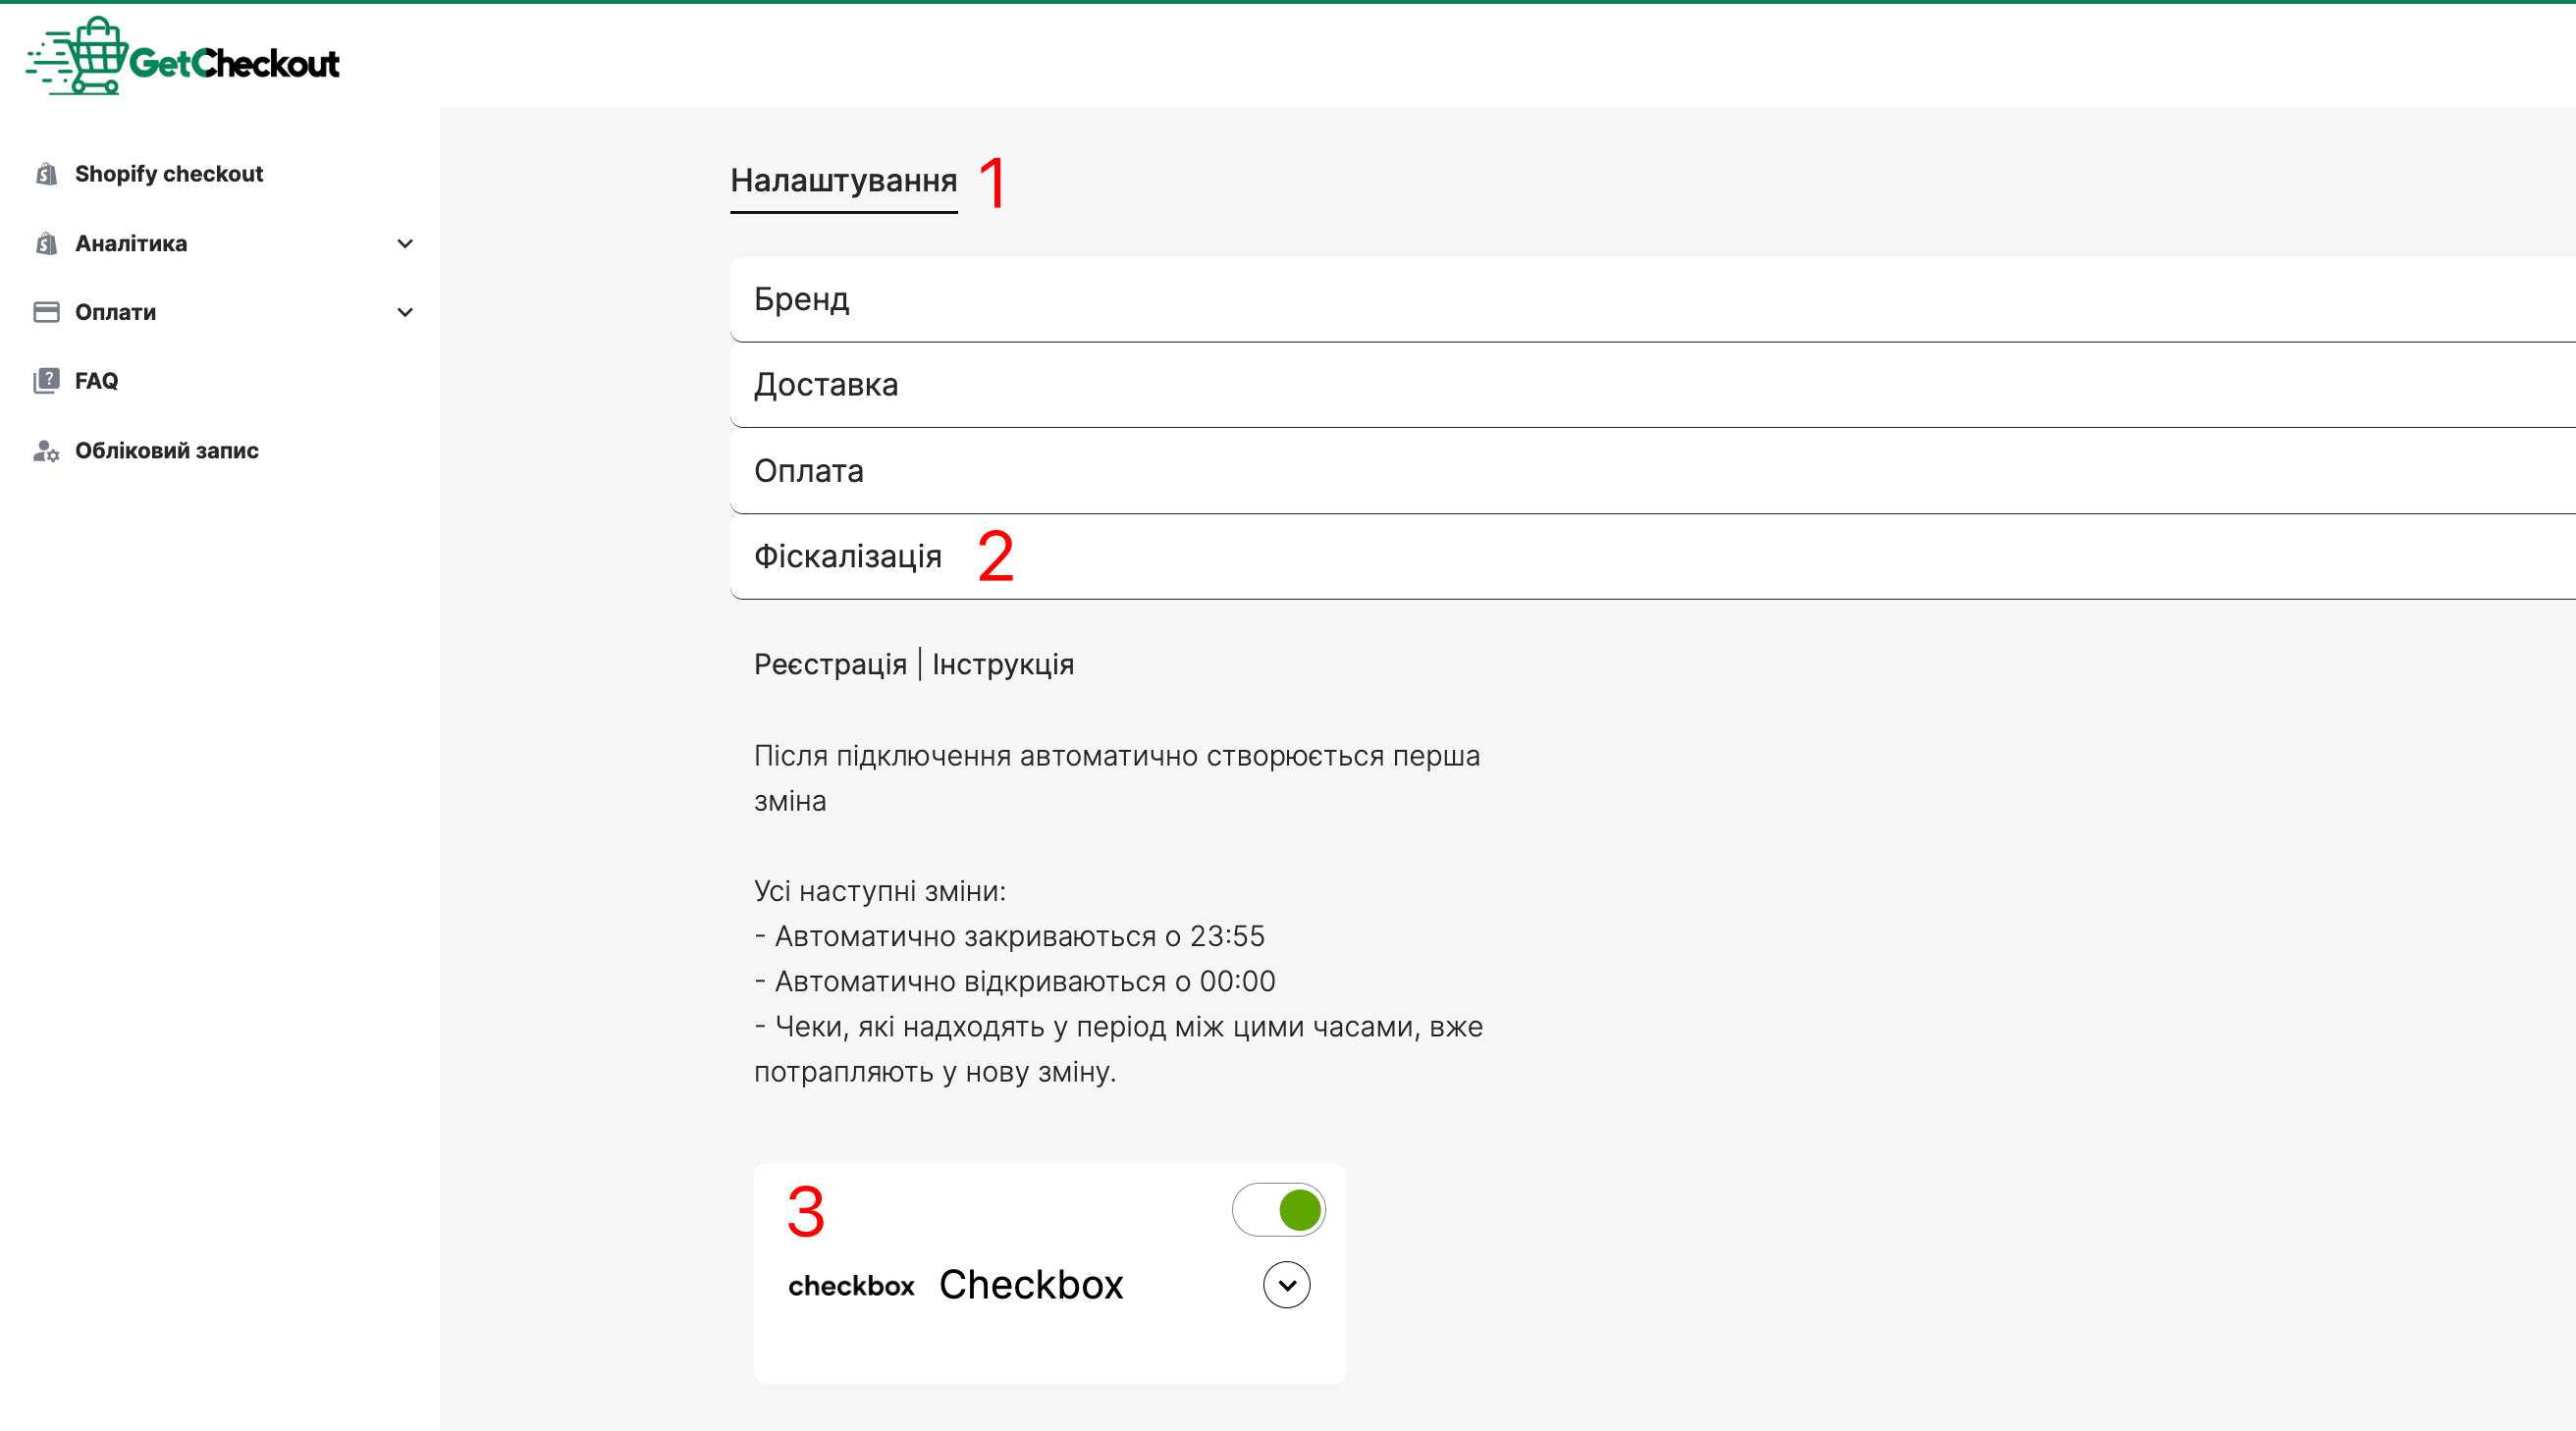Collapse the Фіскалізація section

847,556
